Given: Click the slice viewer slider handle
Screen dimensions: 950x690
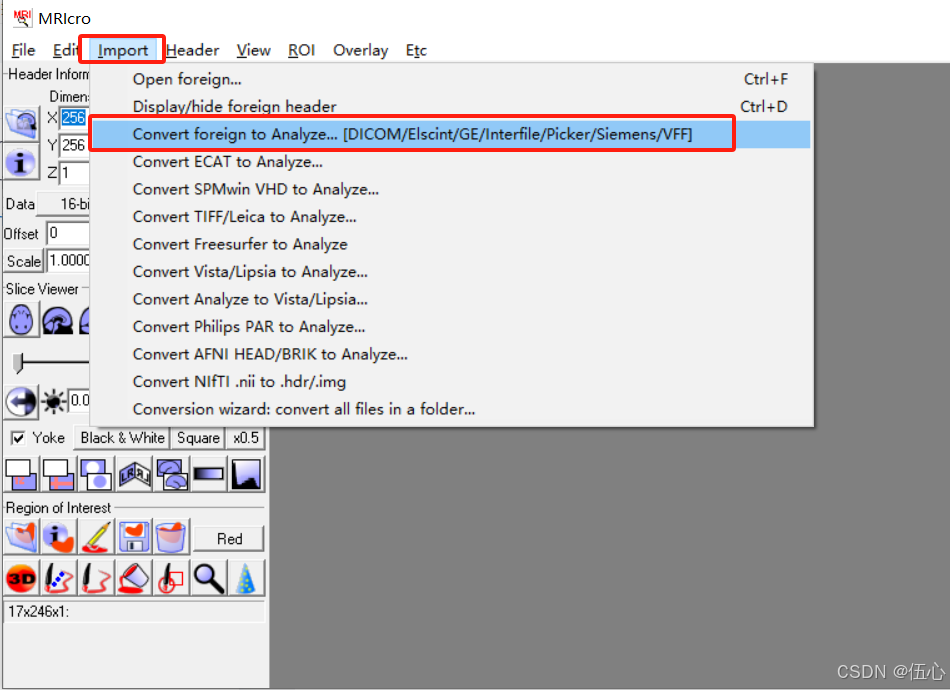Looking at the screenshot, I should (18, 363).
